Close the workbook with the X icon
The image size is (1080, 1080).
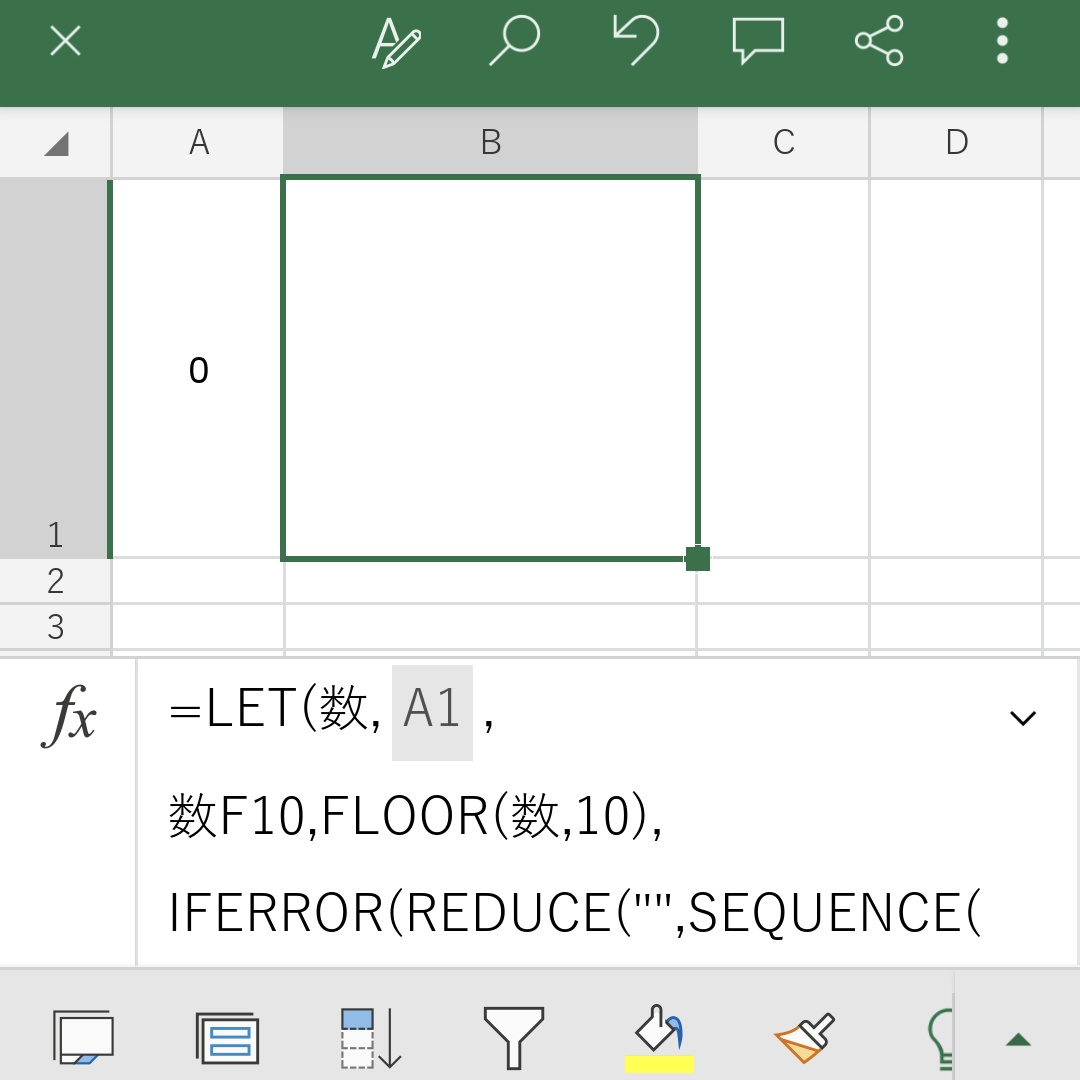tap(65, 41)
